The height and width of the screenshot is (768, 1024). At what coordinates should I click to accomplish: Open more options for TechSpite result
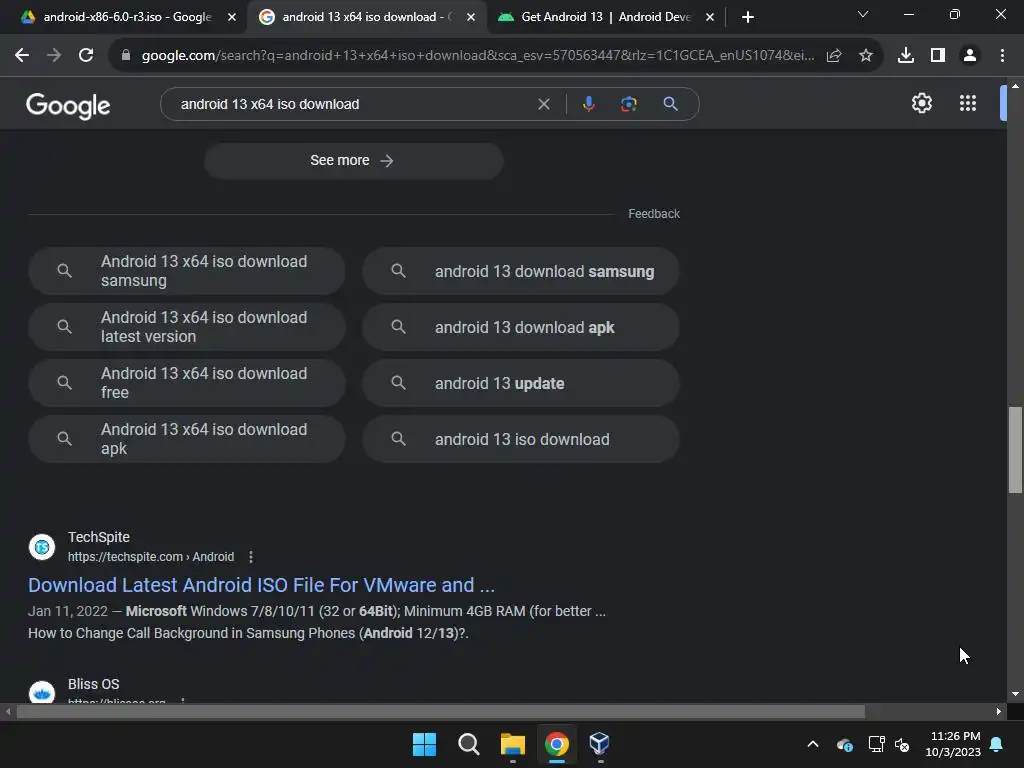click(251, 557)
